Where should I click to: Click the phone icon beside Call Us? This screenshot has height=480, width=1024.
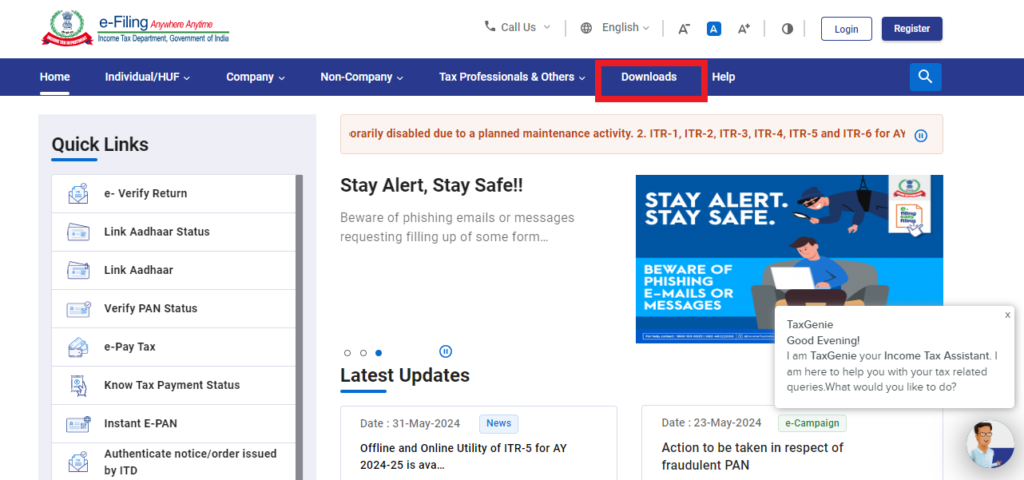coord(490,27)
